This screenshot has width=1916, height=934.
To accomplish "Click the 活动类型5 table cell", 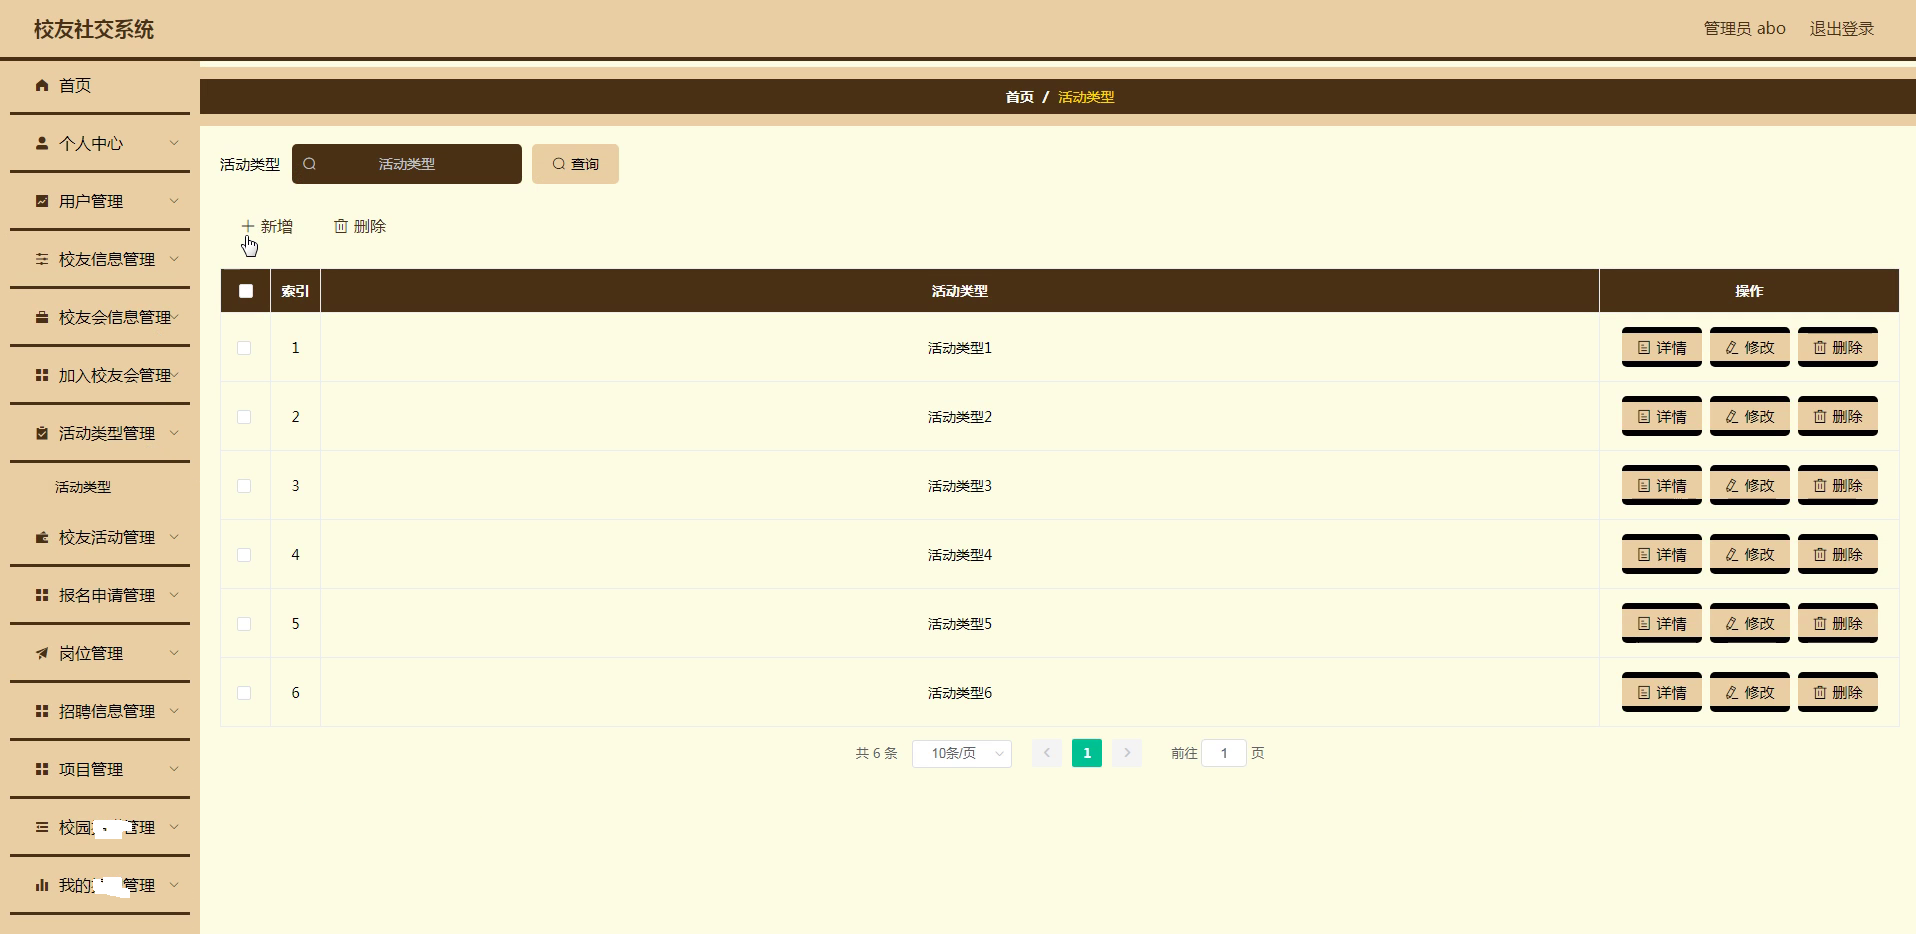I will 960,624.
